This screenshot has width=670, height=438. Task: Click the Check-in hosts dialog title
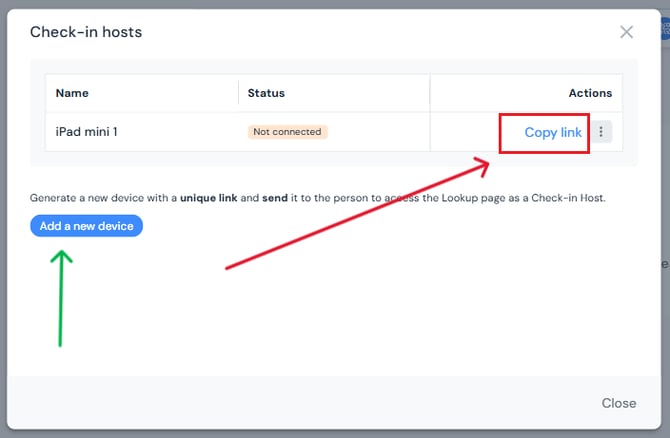(86, 32)
